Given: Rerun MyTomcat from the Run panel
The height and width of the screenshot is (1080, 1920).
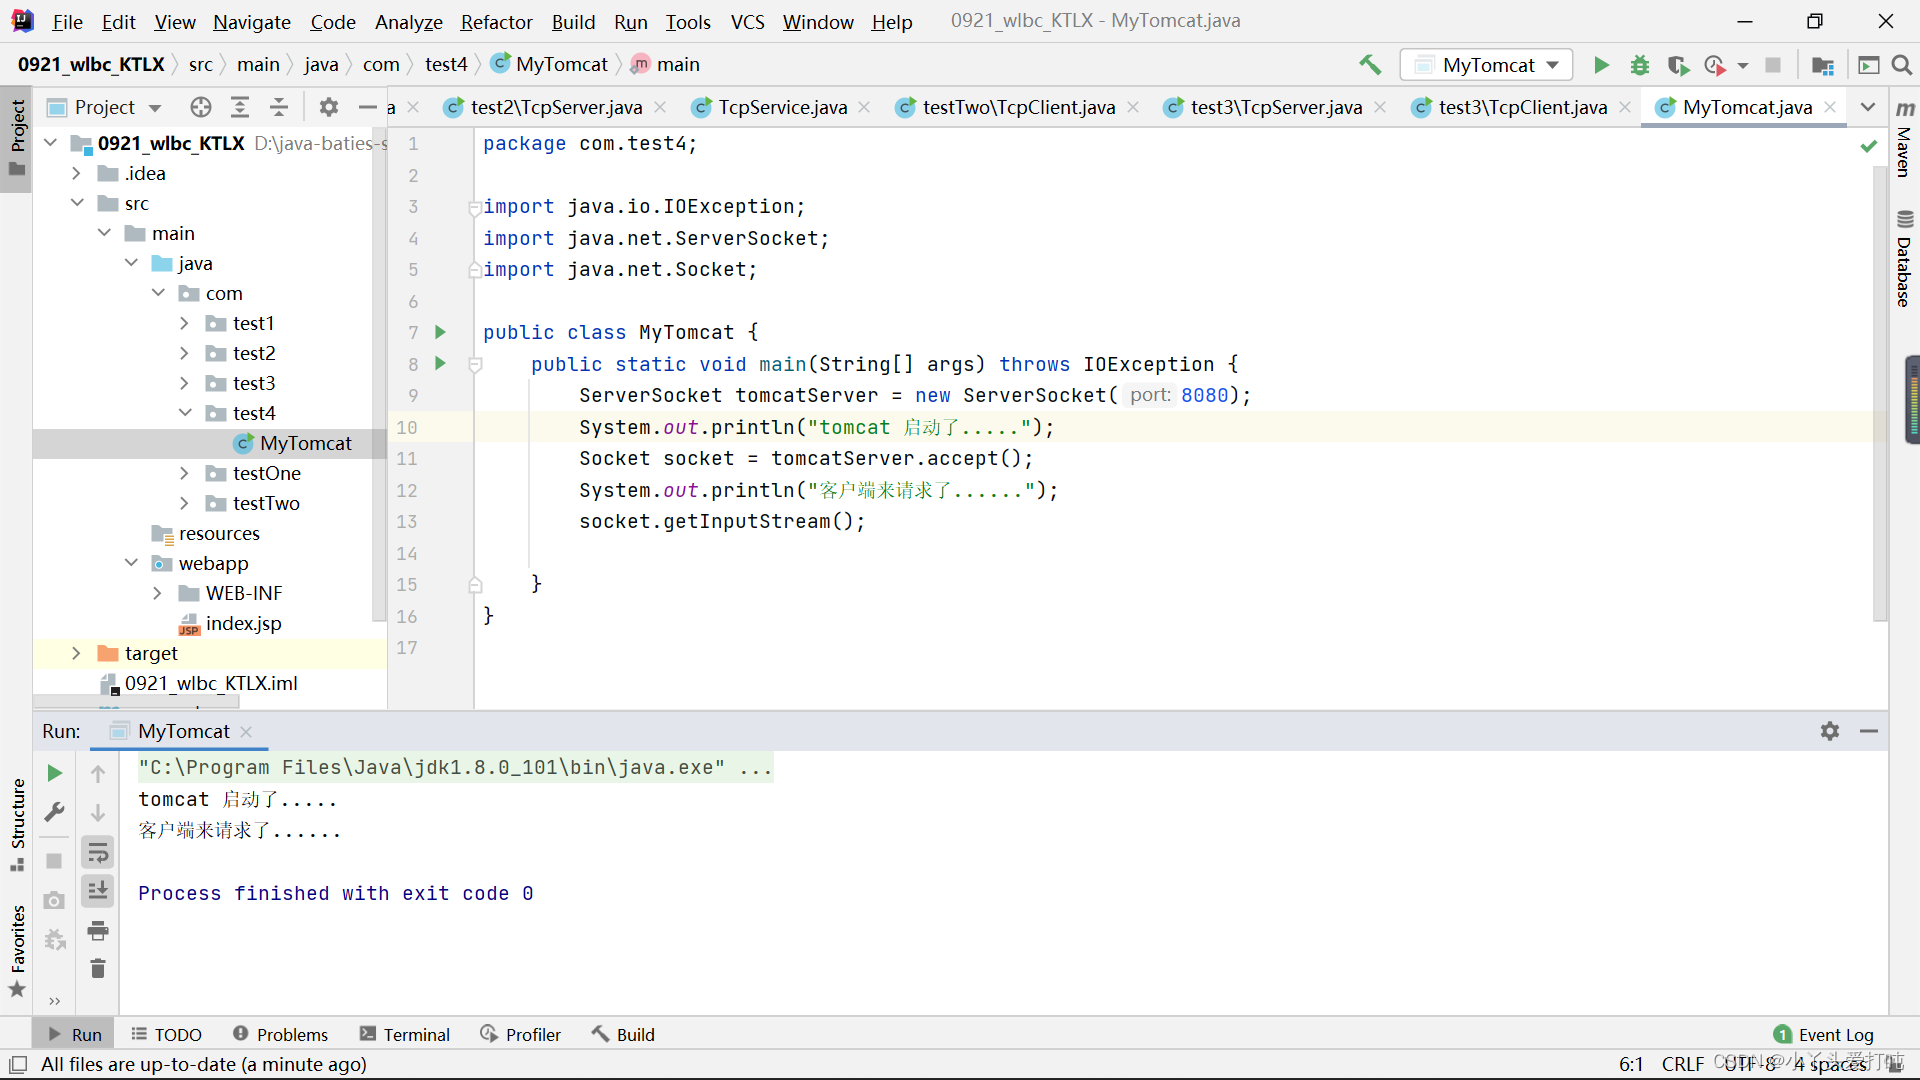Looking at the screenshot, I should (x=55, y=773).
